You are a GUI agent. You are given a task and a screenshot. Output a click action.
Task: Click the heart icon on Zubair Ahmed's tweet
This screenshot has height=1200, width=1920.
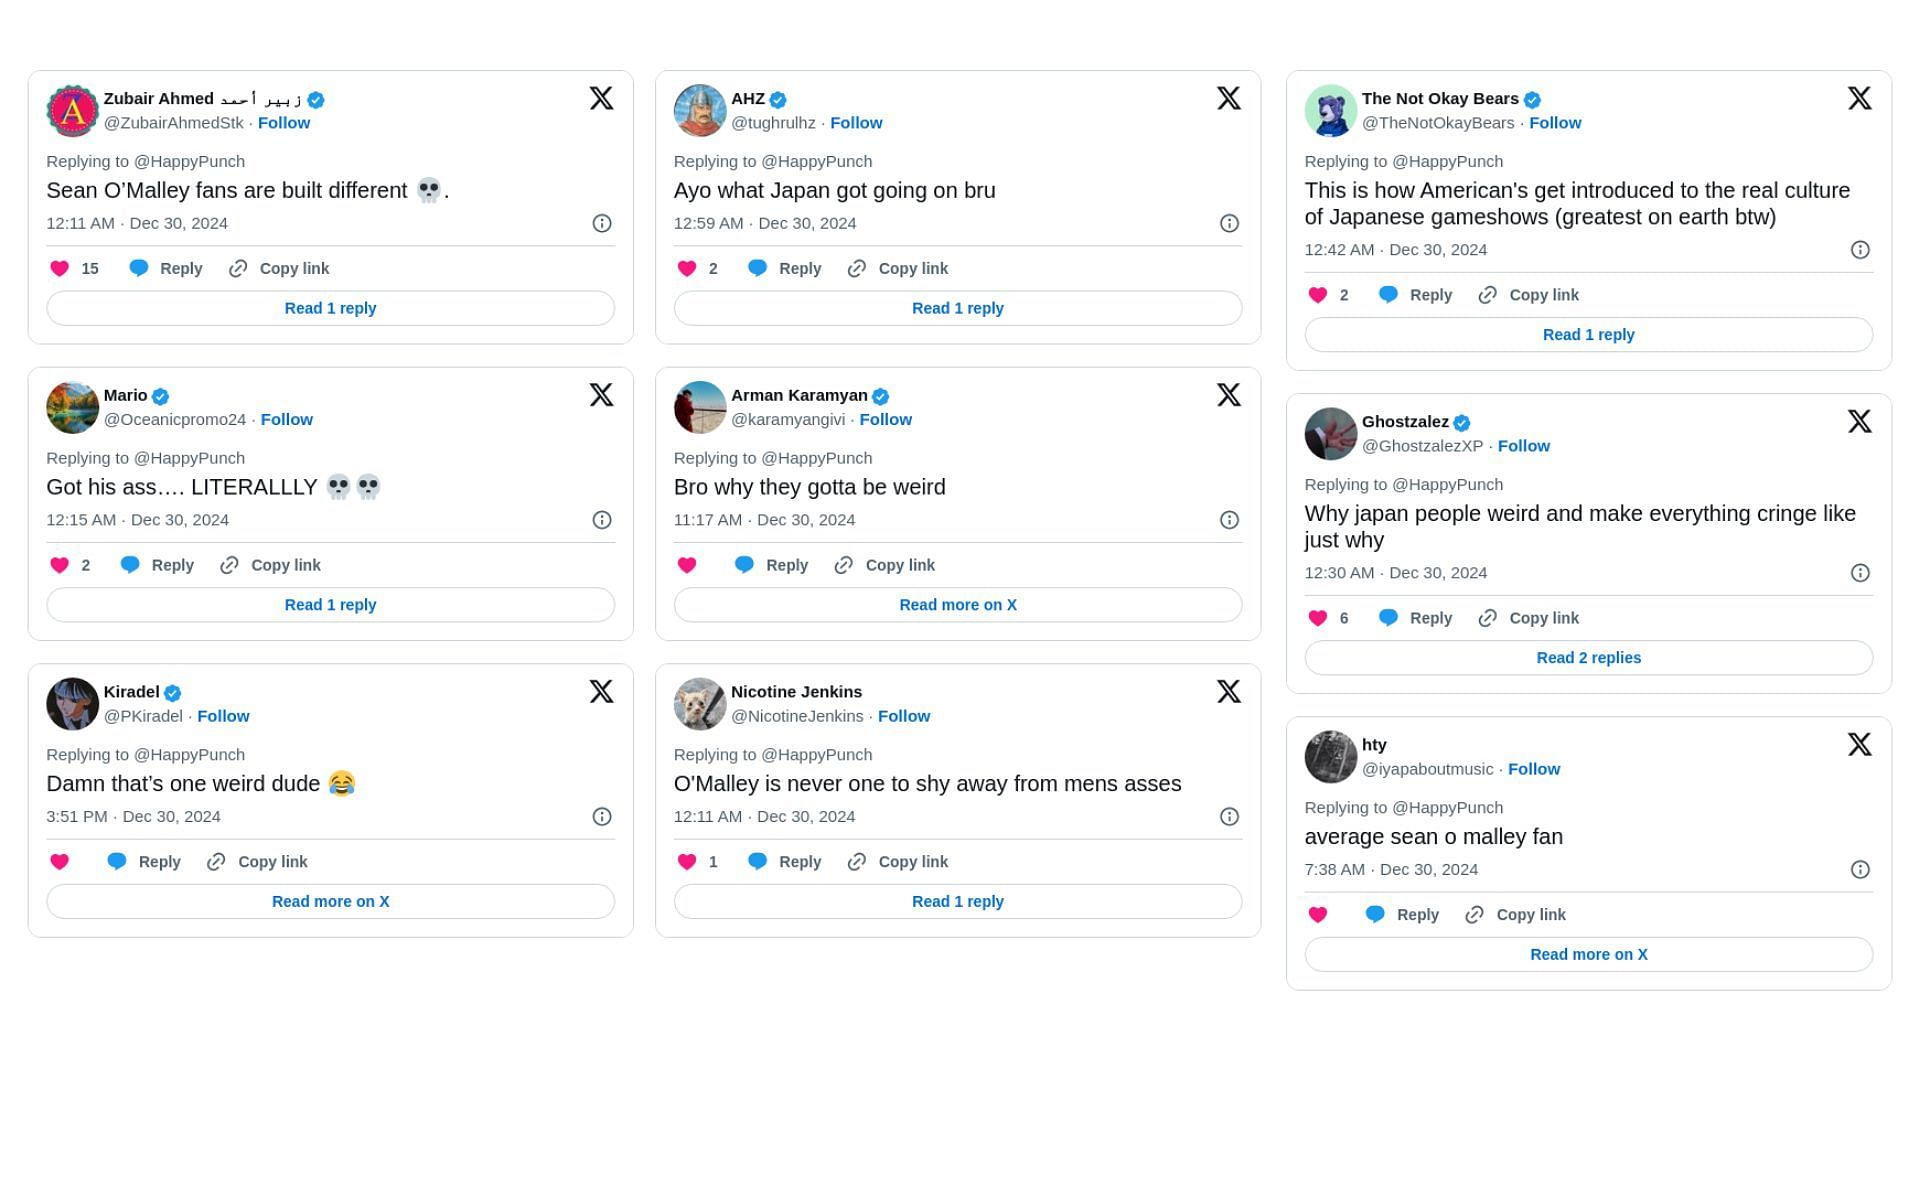coord(59,268)
